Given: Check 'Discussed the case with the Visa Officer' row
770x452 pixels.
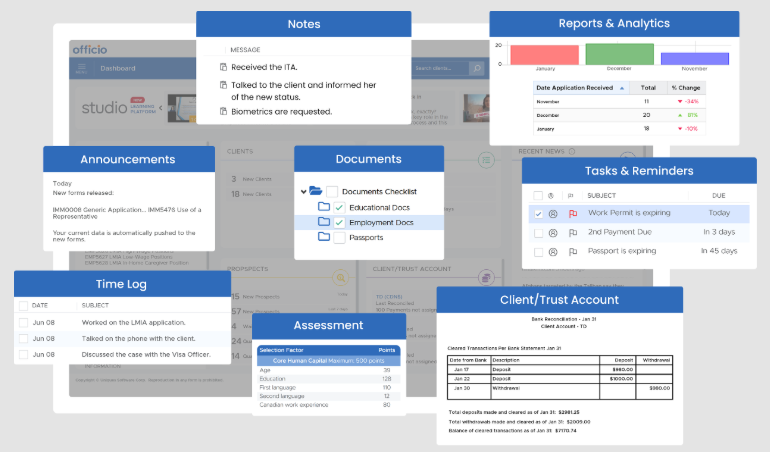Looking at the screenshot, I should pyautogui.click(x=23, y=354).
